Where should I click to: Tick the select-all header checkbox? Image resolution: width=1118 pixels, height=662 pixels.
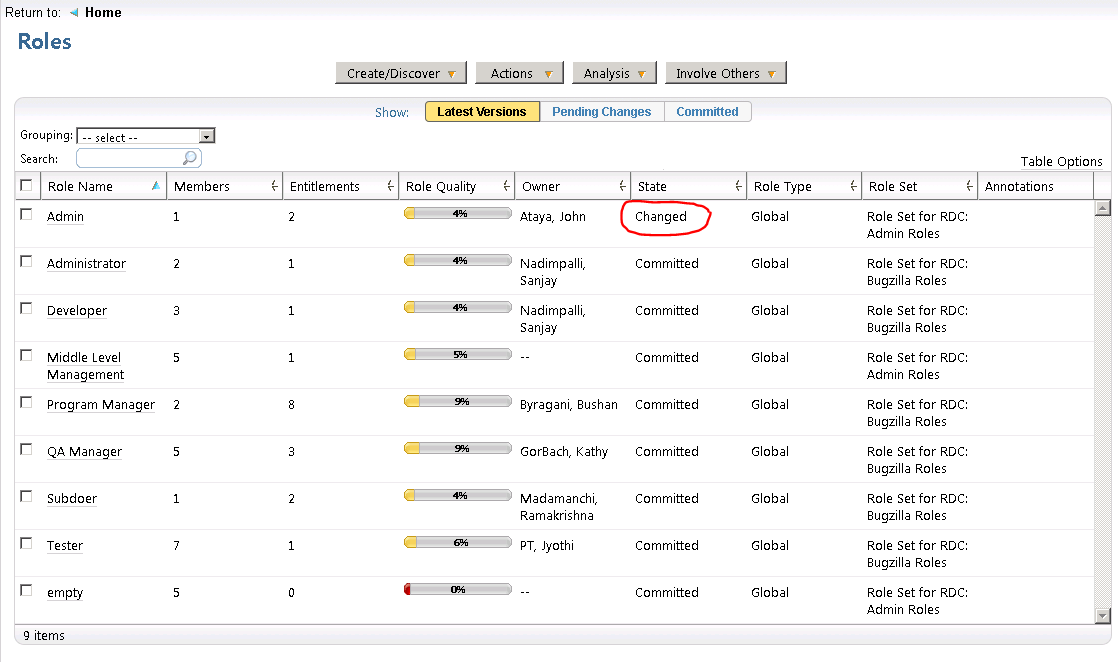(26, 185)
